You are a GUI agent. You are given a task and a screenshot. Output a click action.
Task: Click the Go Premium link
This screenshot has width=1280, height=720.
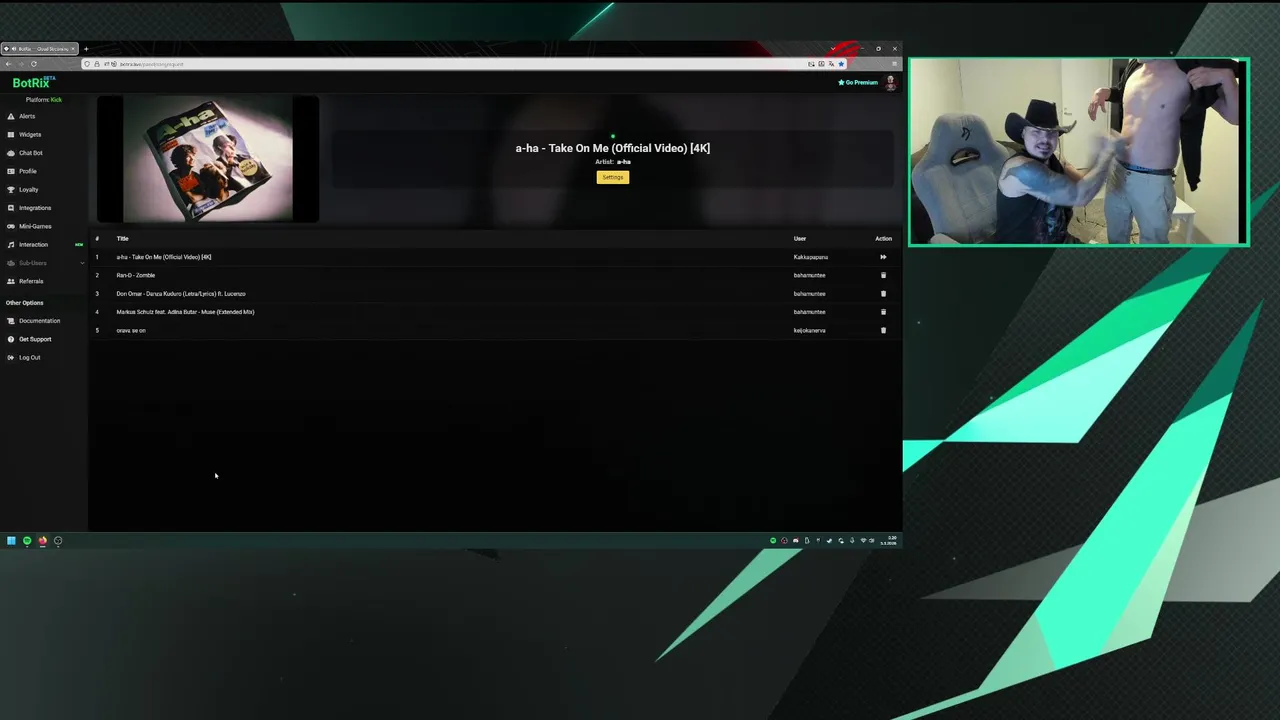click(x=858, y=82)
